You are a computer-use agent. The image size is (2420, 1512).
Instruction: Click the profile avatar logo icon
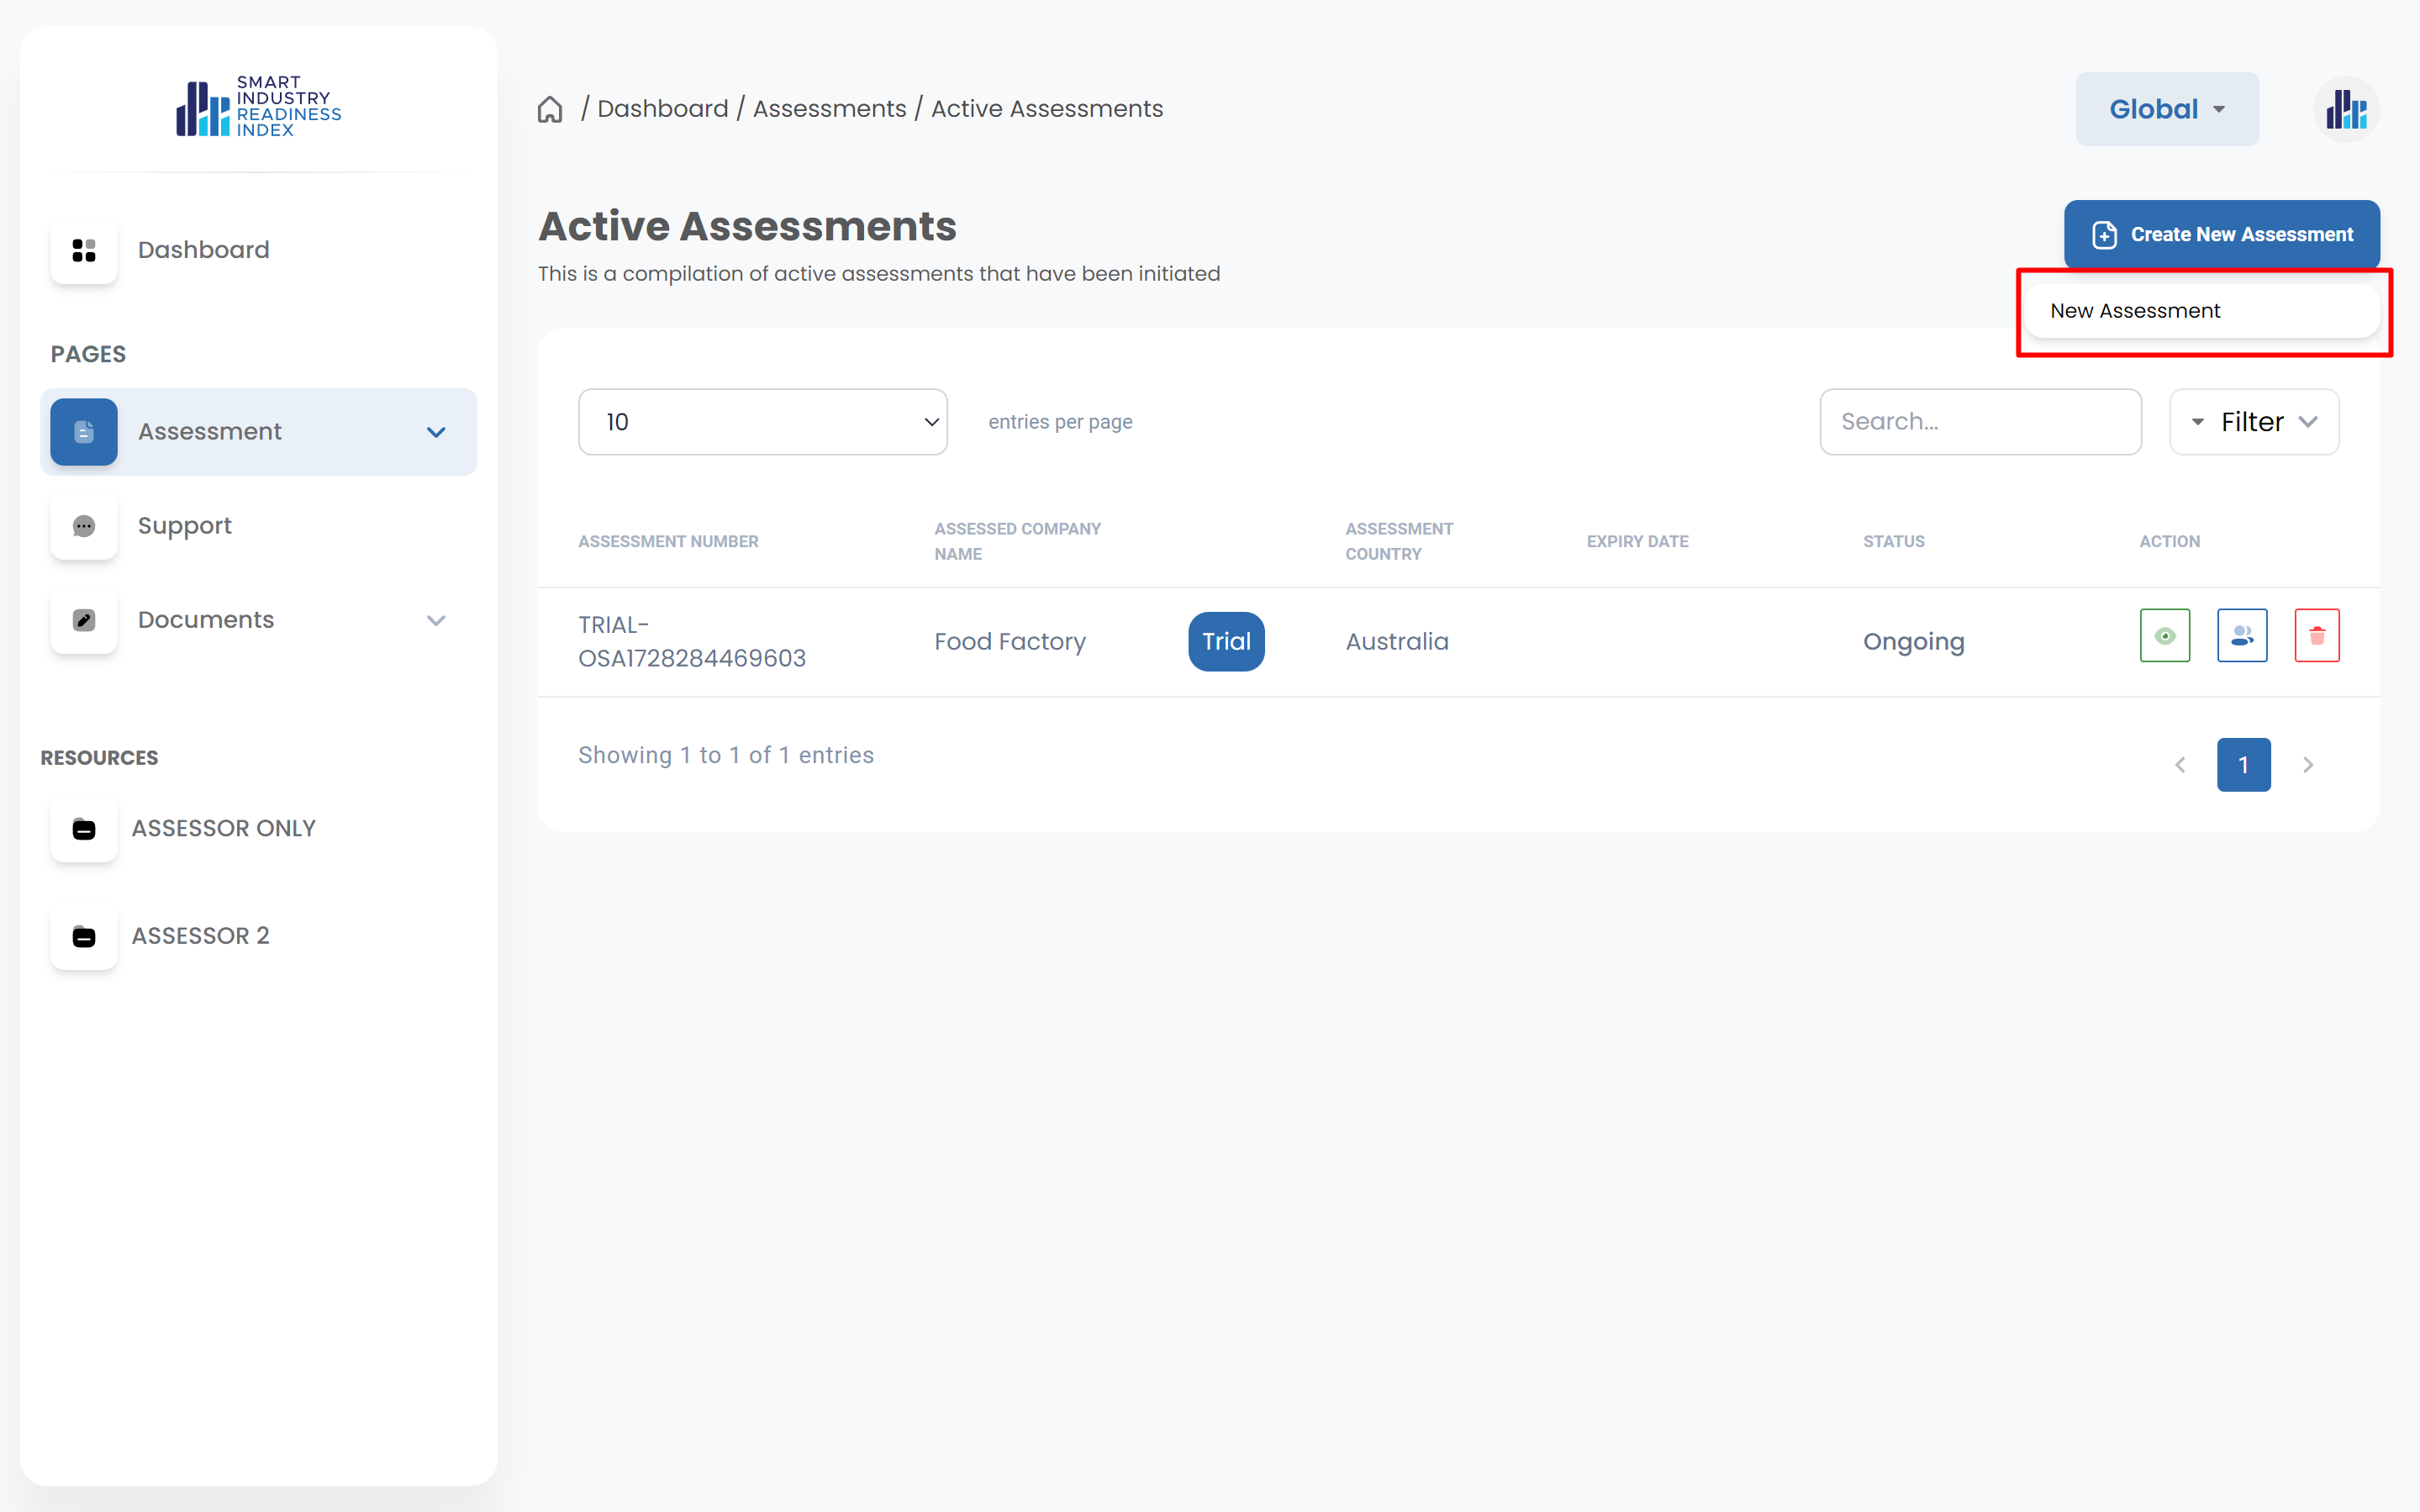point(2345,109)
